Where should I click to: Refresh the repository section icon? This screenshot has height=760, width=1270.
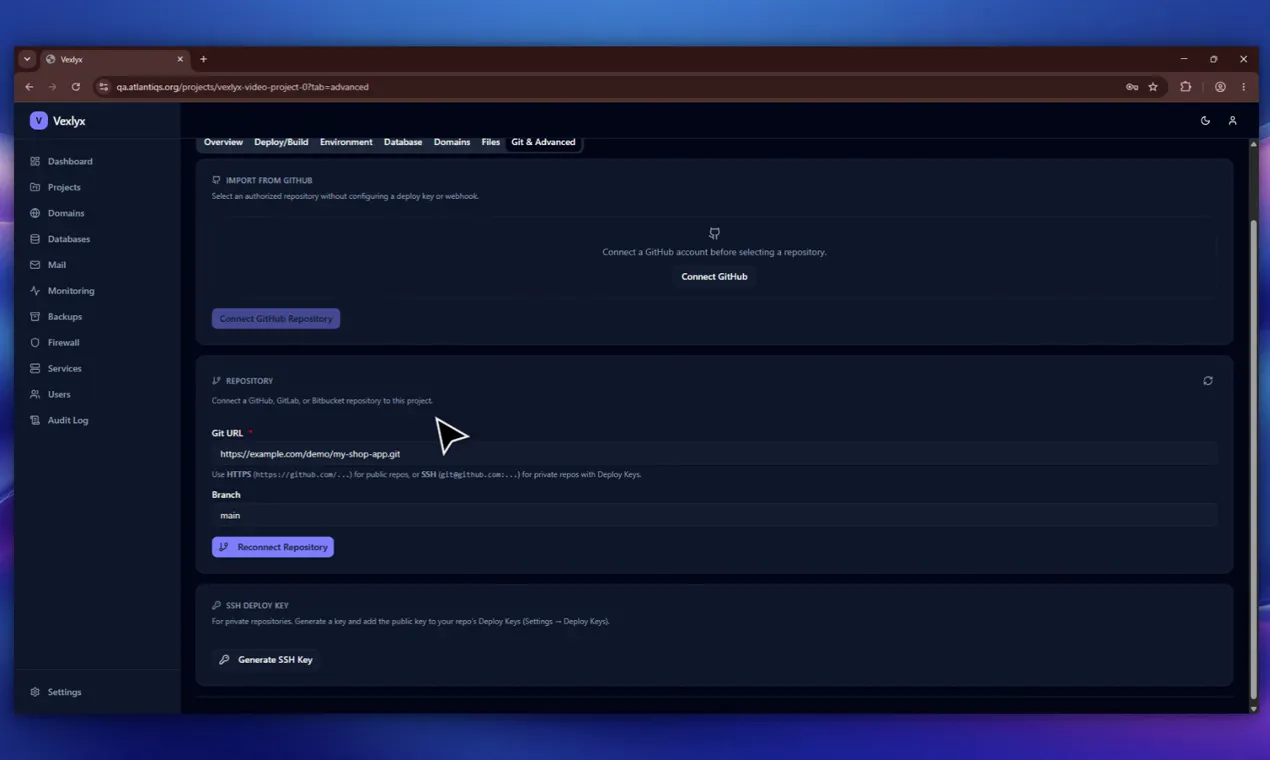tap(1208, 381)
